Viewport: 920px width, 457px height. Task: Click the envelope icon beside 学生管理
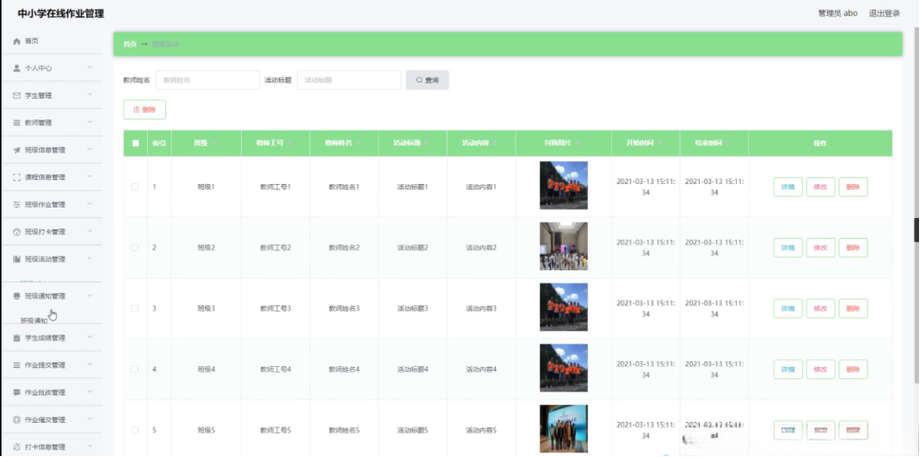click(x=16, y=96)
